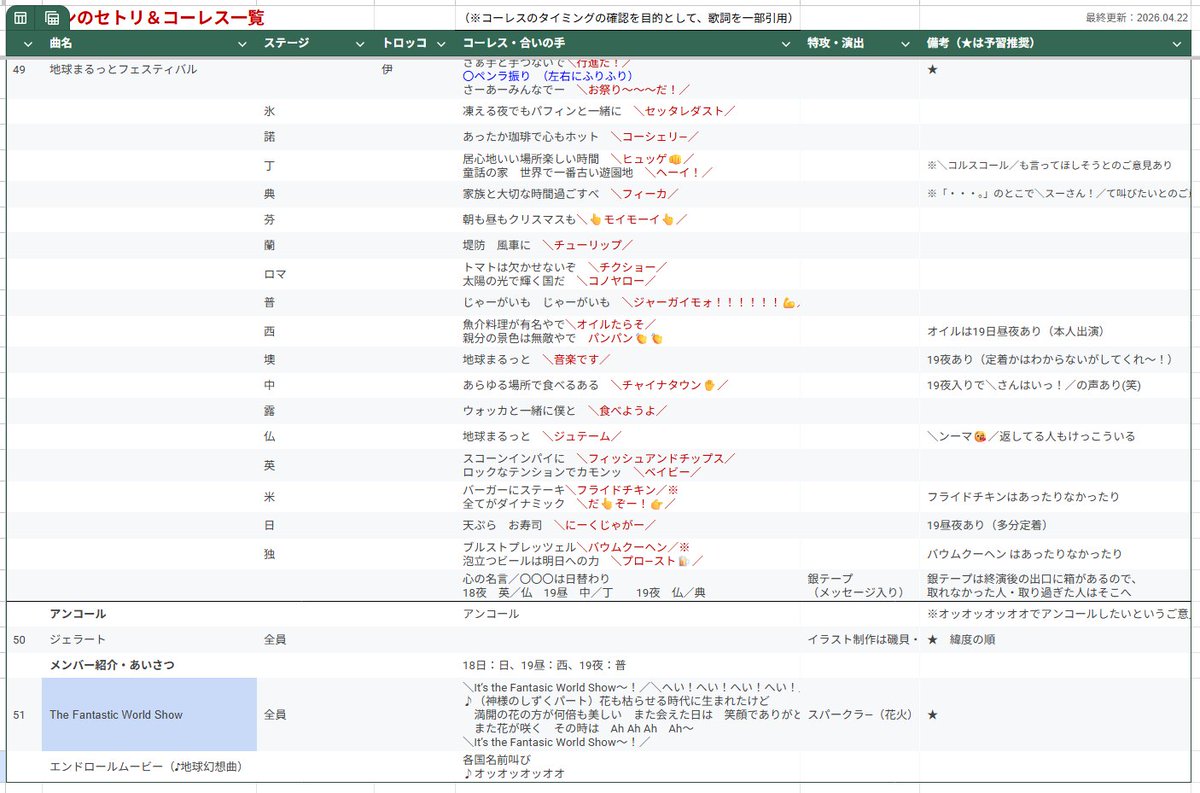Image resolution: width=1200 pixels, height=793 pixels.
Task: Select stage cell 墺
Action: point(315,359)
